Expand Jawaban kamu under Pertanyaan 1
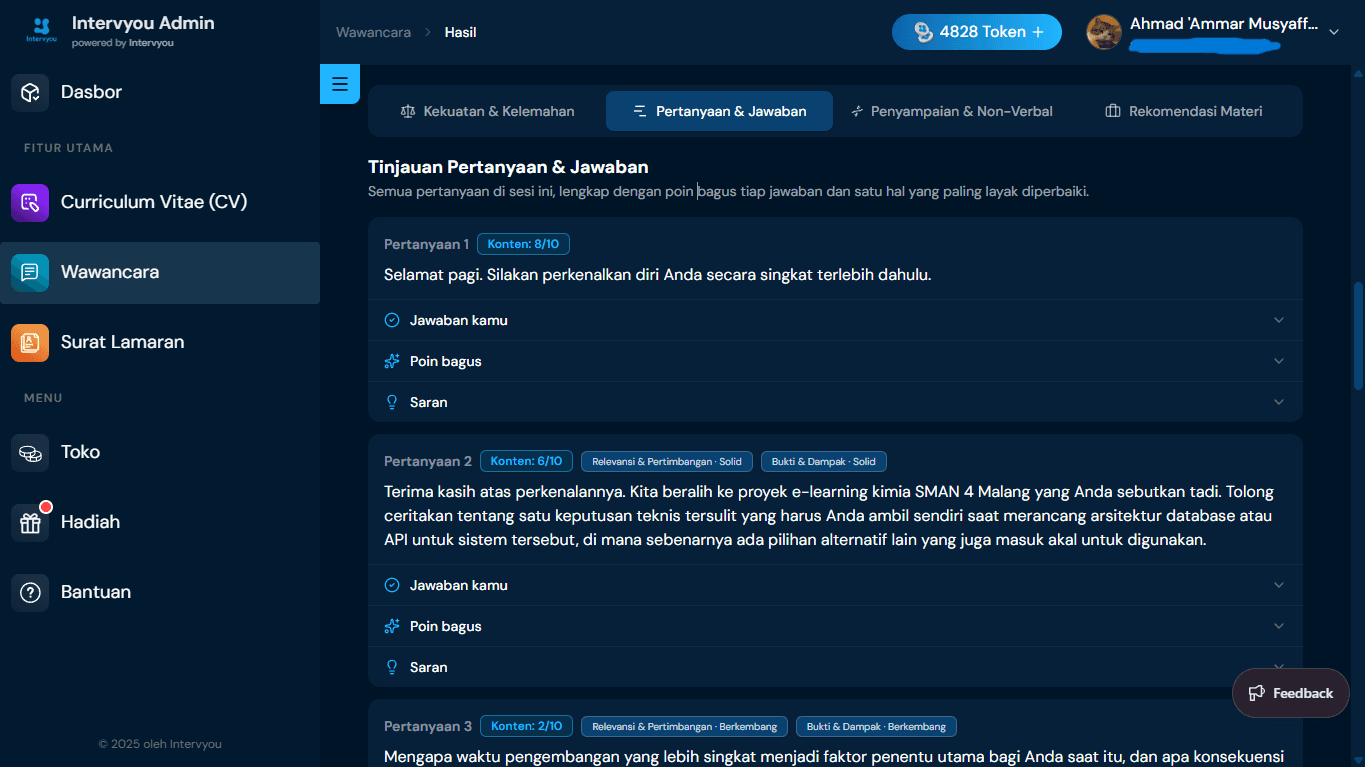 835,320
